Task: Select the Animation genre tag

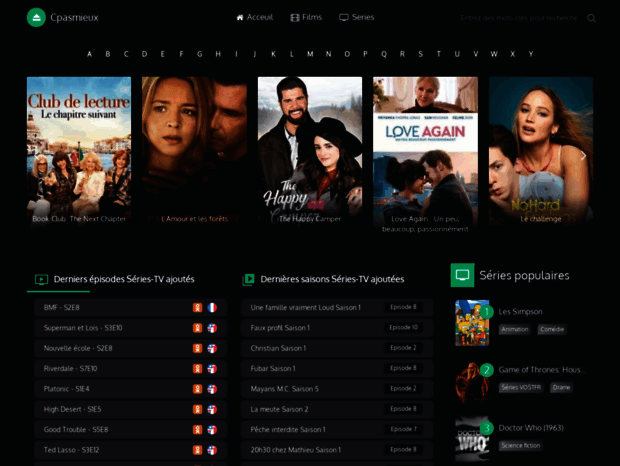Action: tap(514, 329)
